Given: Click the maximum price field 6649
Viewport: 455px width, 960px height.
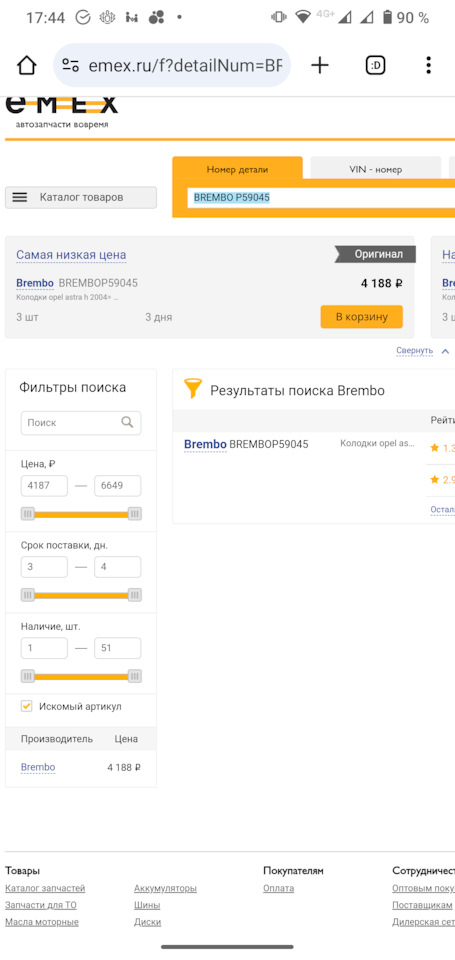Looking at the screenshot, I should [118, 486].
